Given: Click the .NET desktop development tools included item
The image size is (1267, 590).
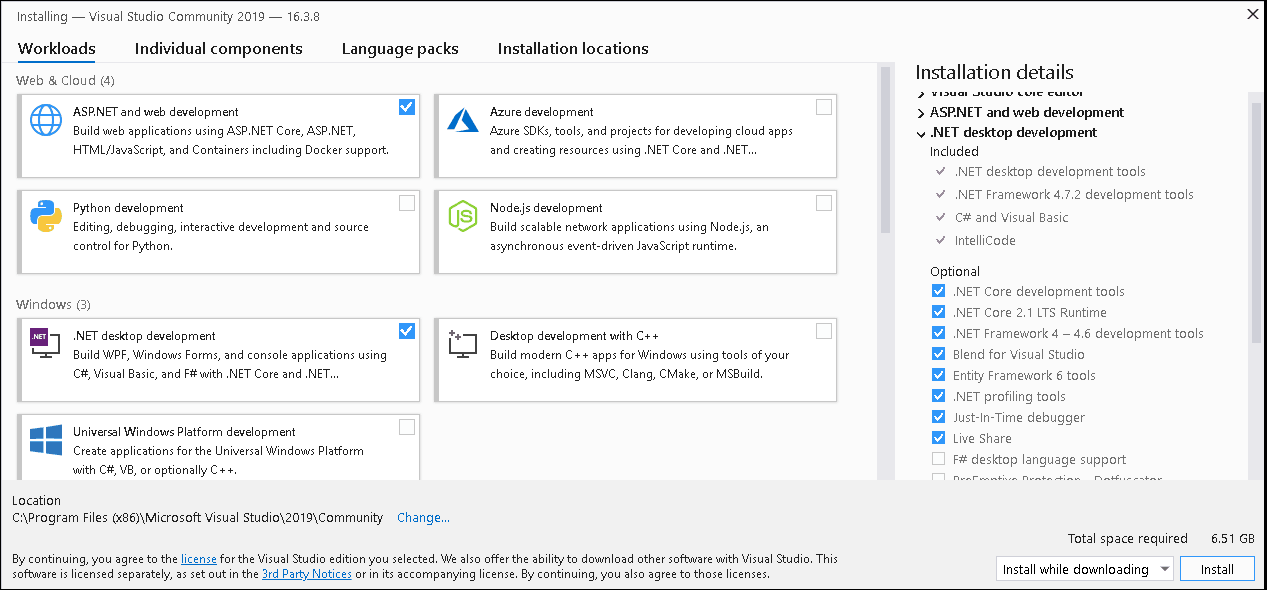Looking at the screenshot, I should (1050, 171).
